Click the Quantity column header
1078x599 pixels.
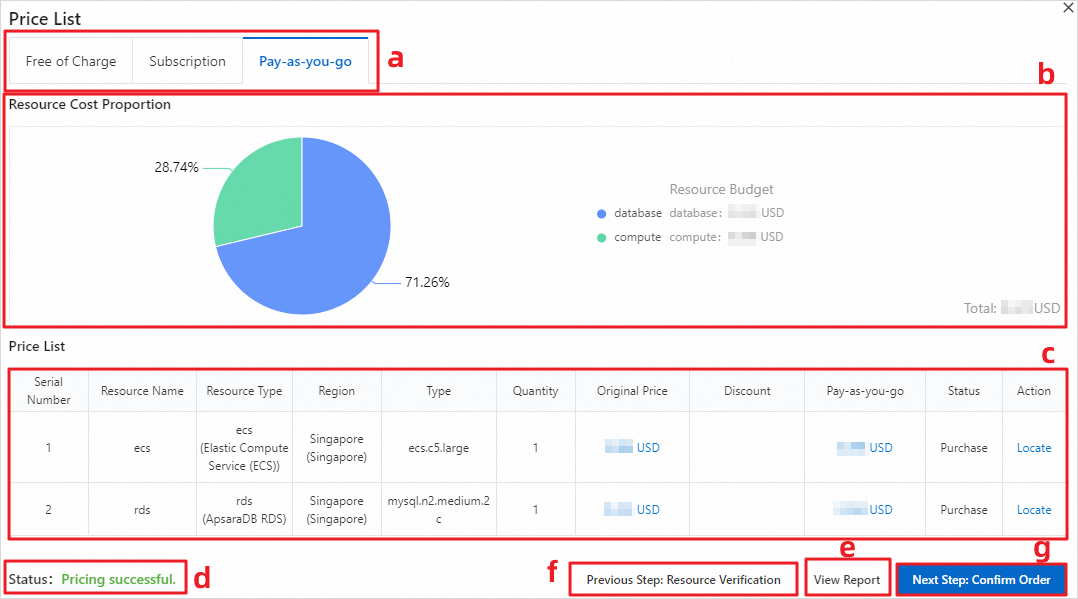(536, 391)
